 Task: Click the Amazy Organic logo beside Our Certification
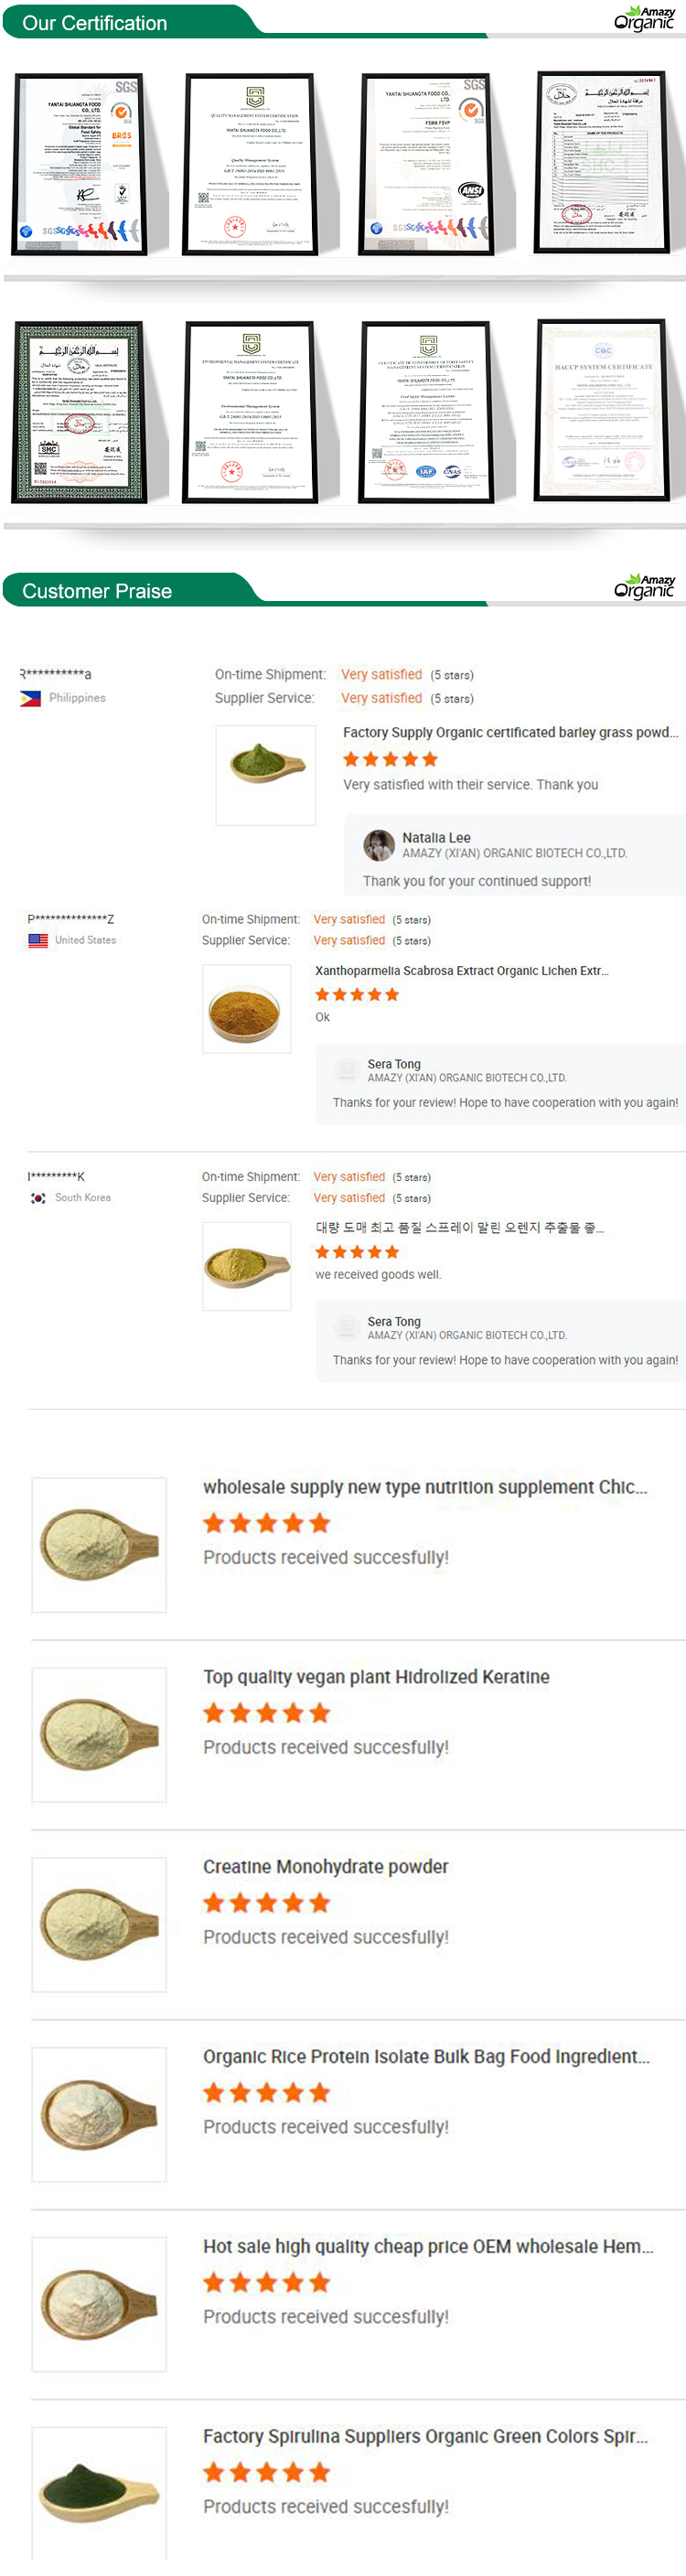coord(644,19)
